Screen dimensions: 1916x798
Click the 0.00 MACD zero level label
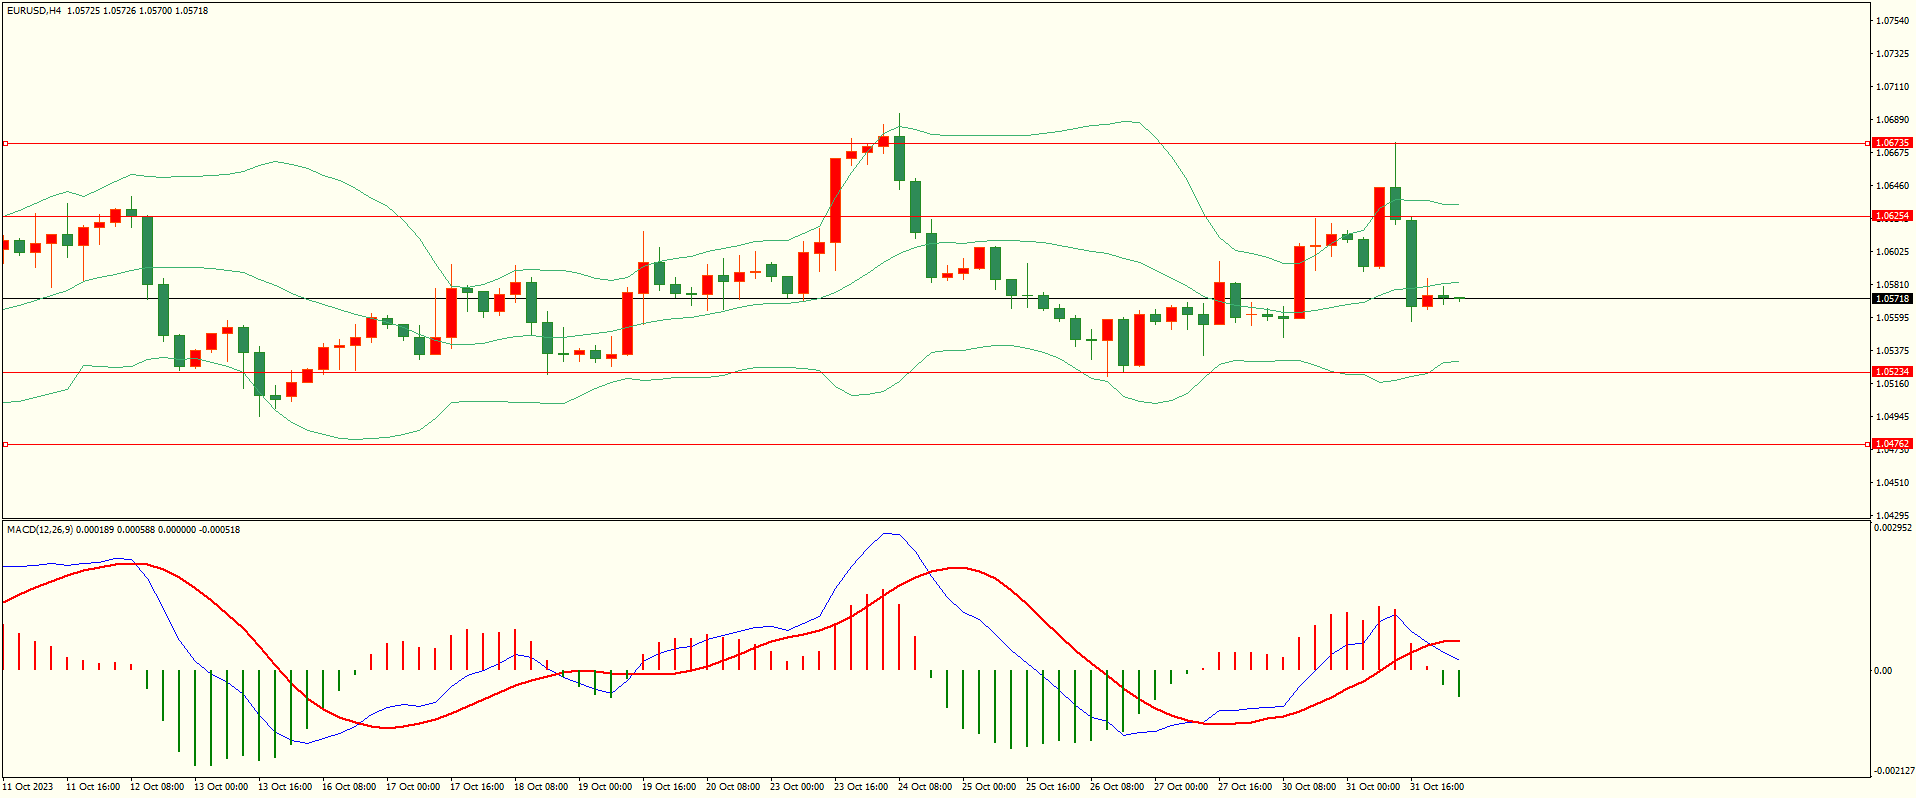[x=1883, y=671]
